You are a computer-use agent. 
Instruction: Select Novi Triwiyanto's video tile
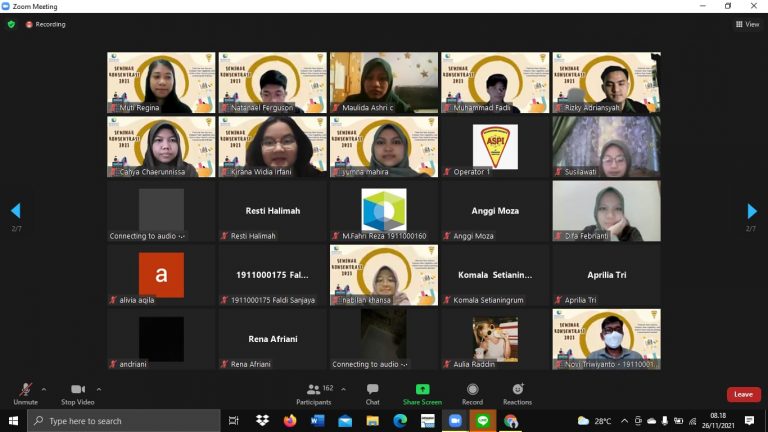pos(606,339)
